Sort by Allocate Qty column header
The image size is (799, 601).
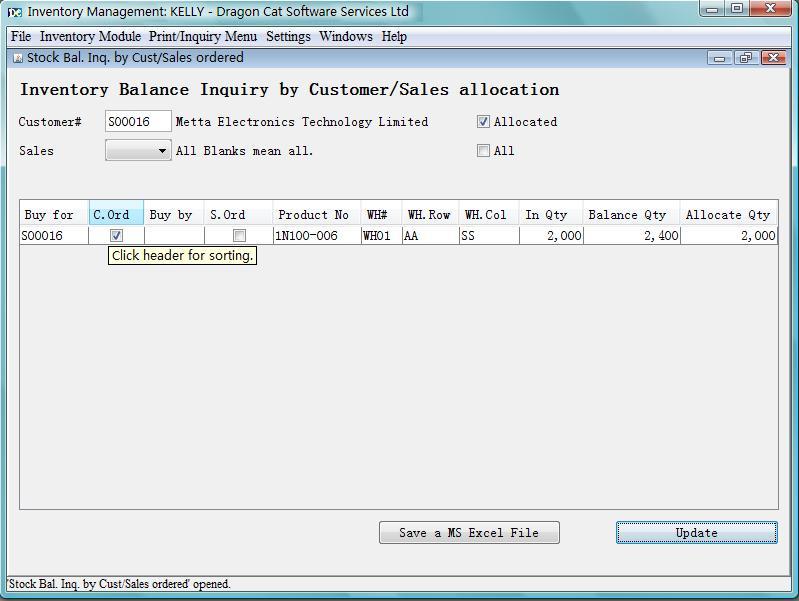pos(729,215)
